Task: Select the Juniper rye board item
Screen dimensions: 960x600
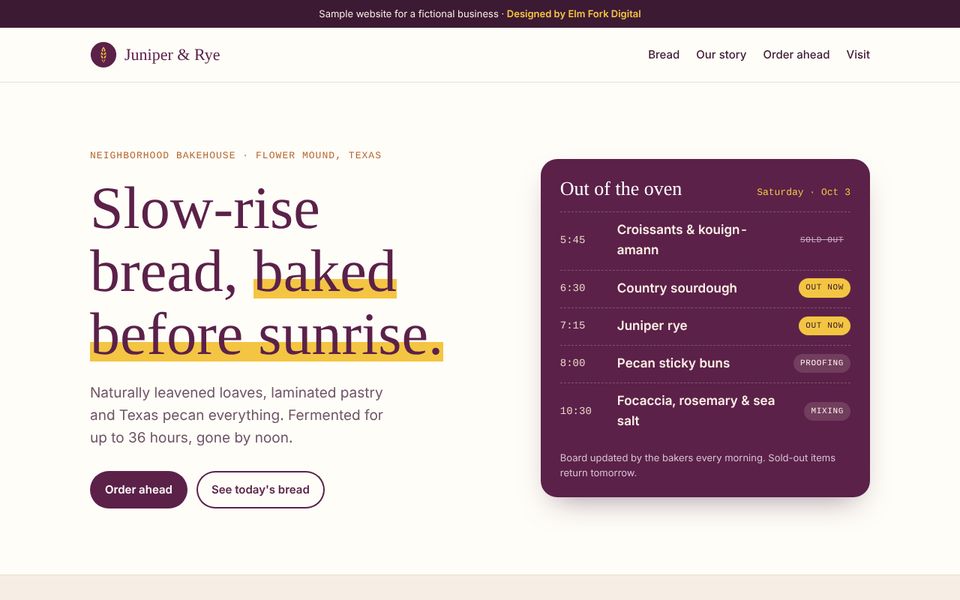Action: click(651, 326)
